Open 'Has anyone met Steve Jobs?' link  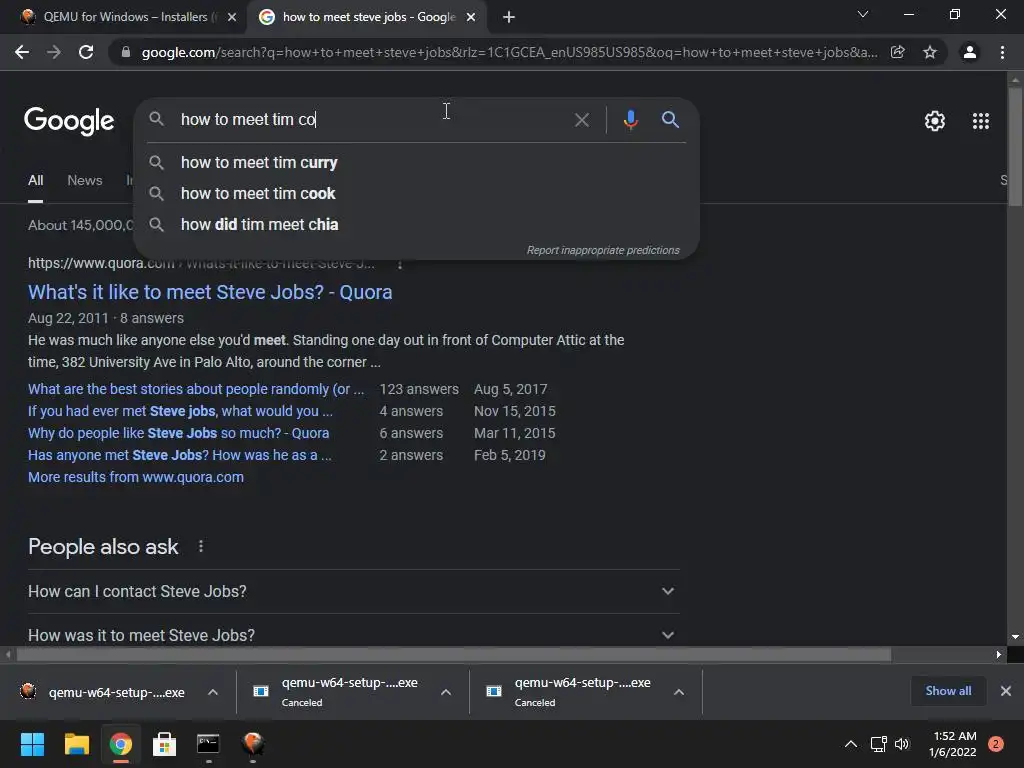tap(180, 455)
